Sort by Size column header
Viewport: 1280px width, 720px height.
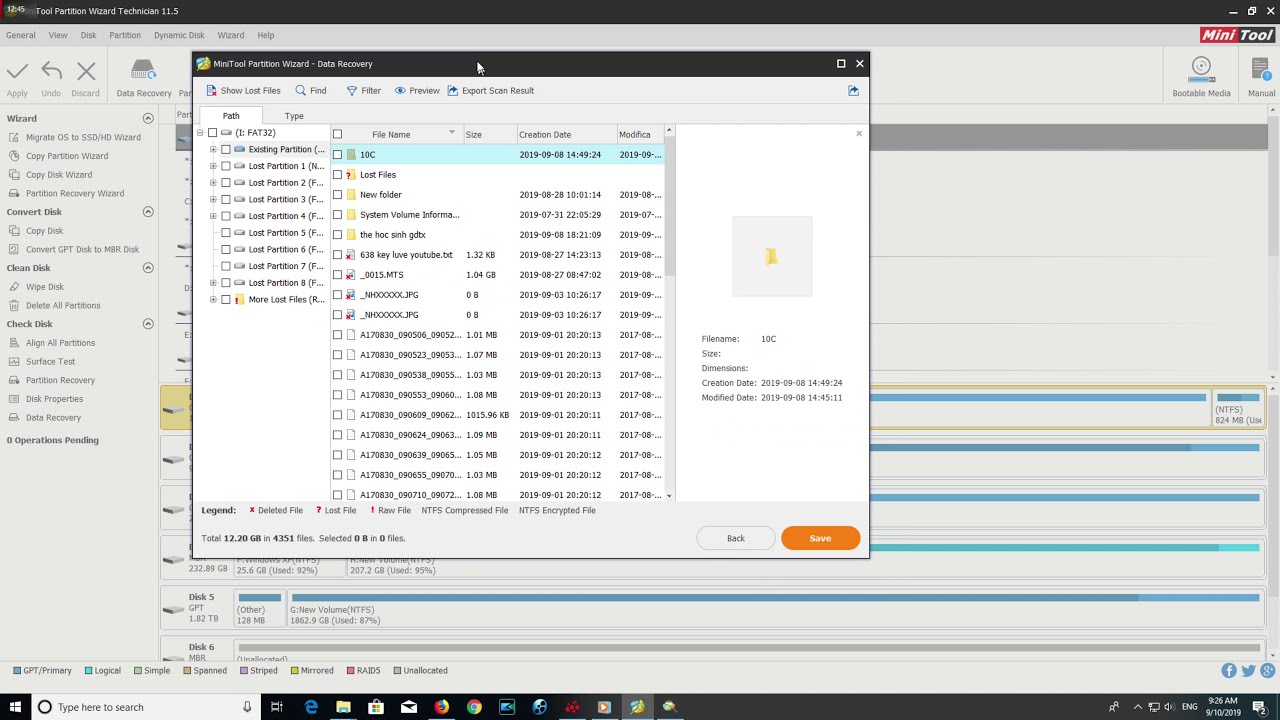(489, 134)
